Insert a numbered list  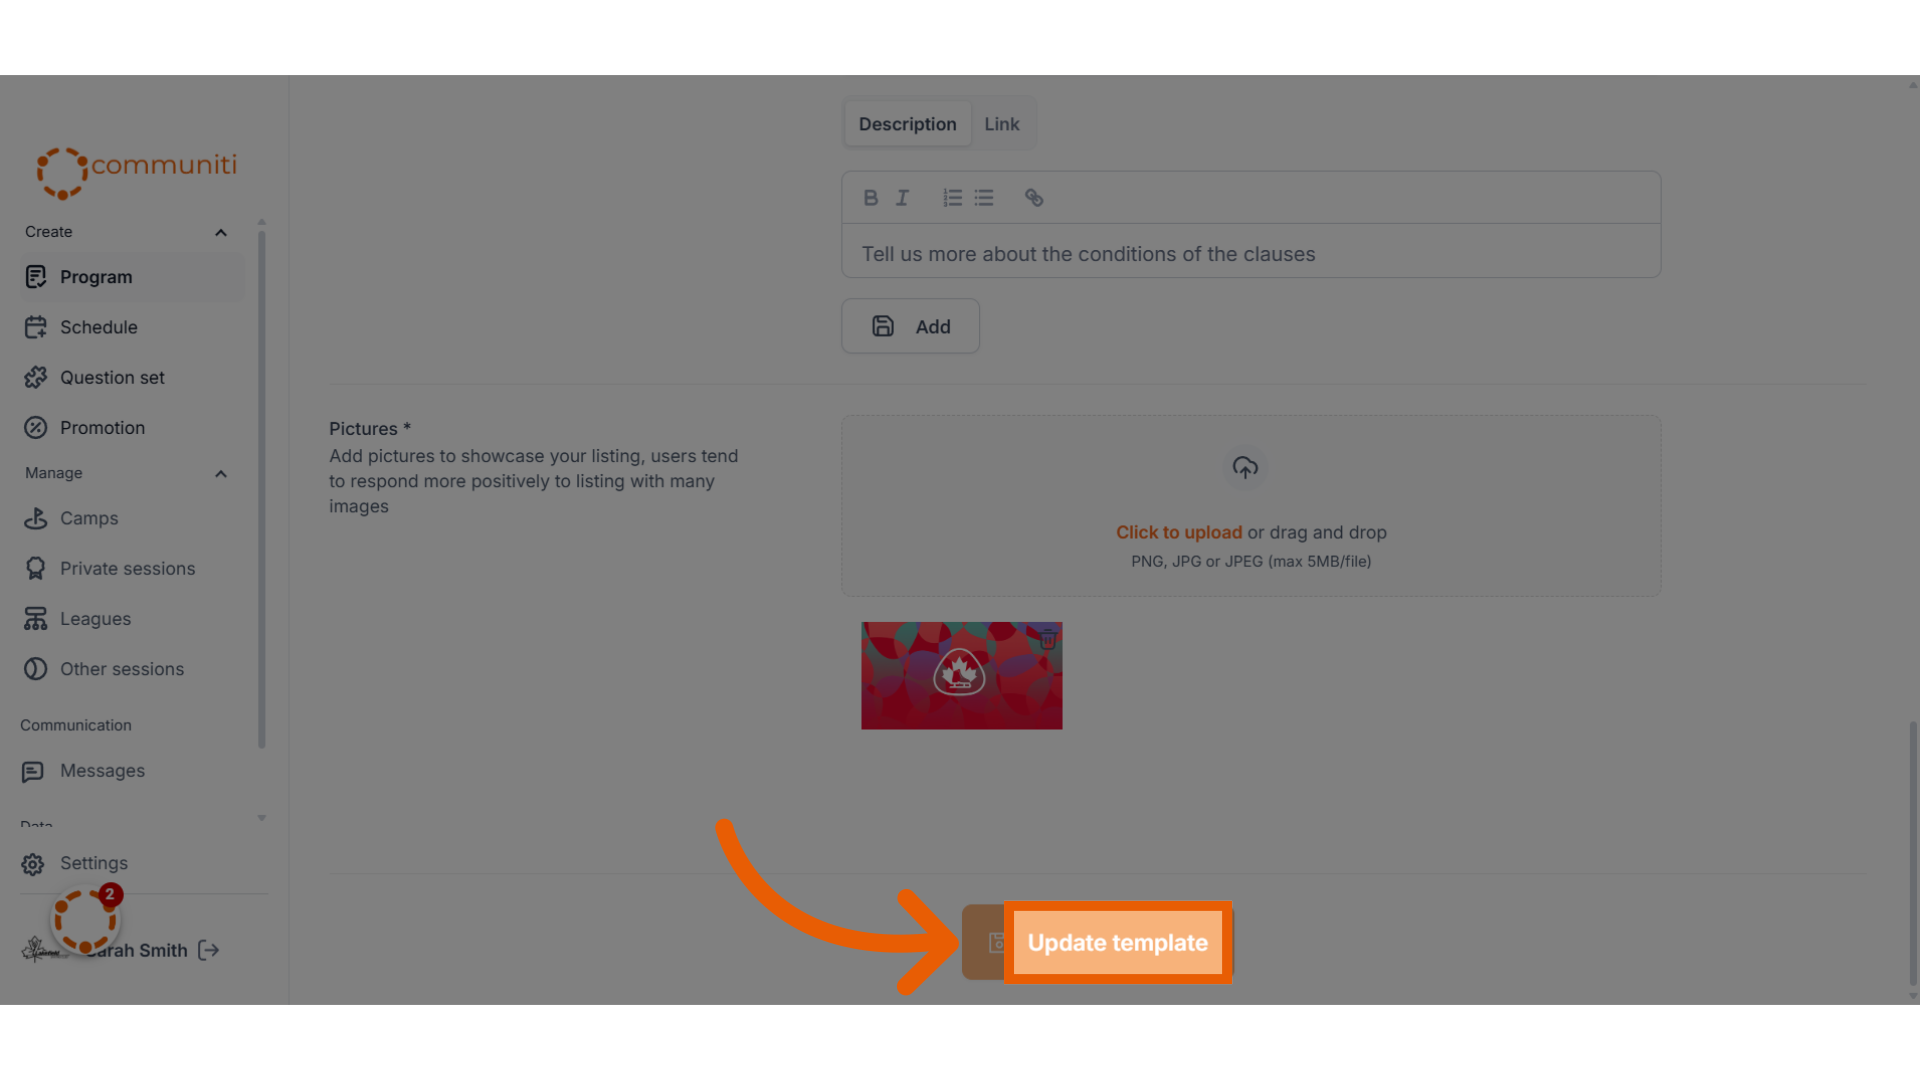click(952, 198)
